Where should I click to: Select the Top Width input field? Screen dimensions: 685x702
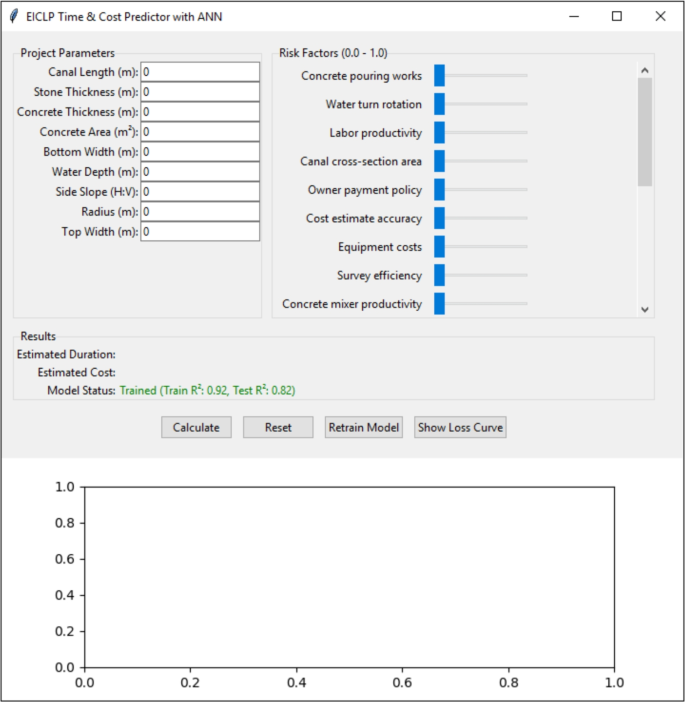click(x=200, y=231)
